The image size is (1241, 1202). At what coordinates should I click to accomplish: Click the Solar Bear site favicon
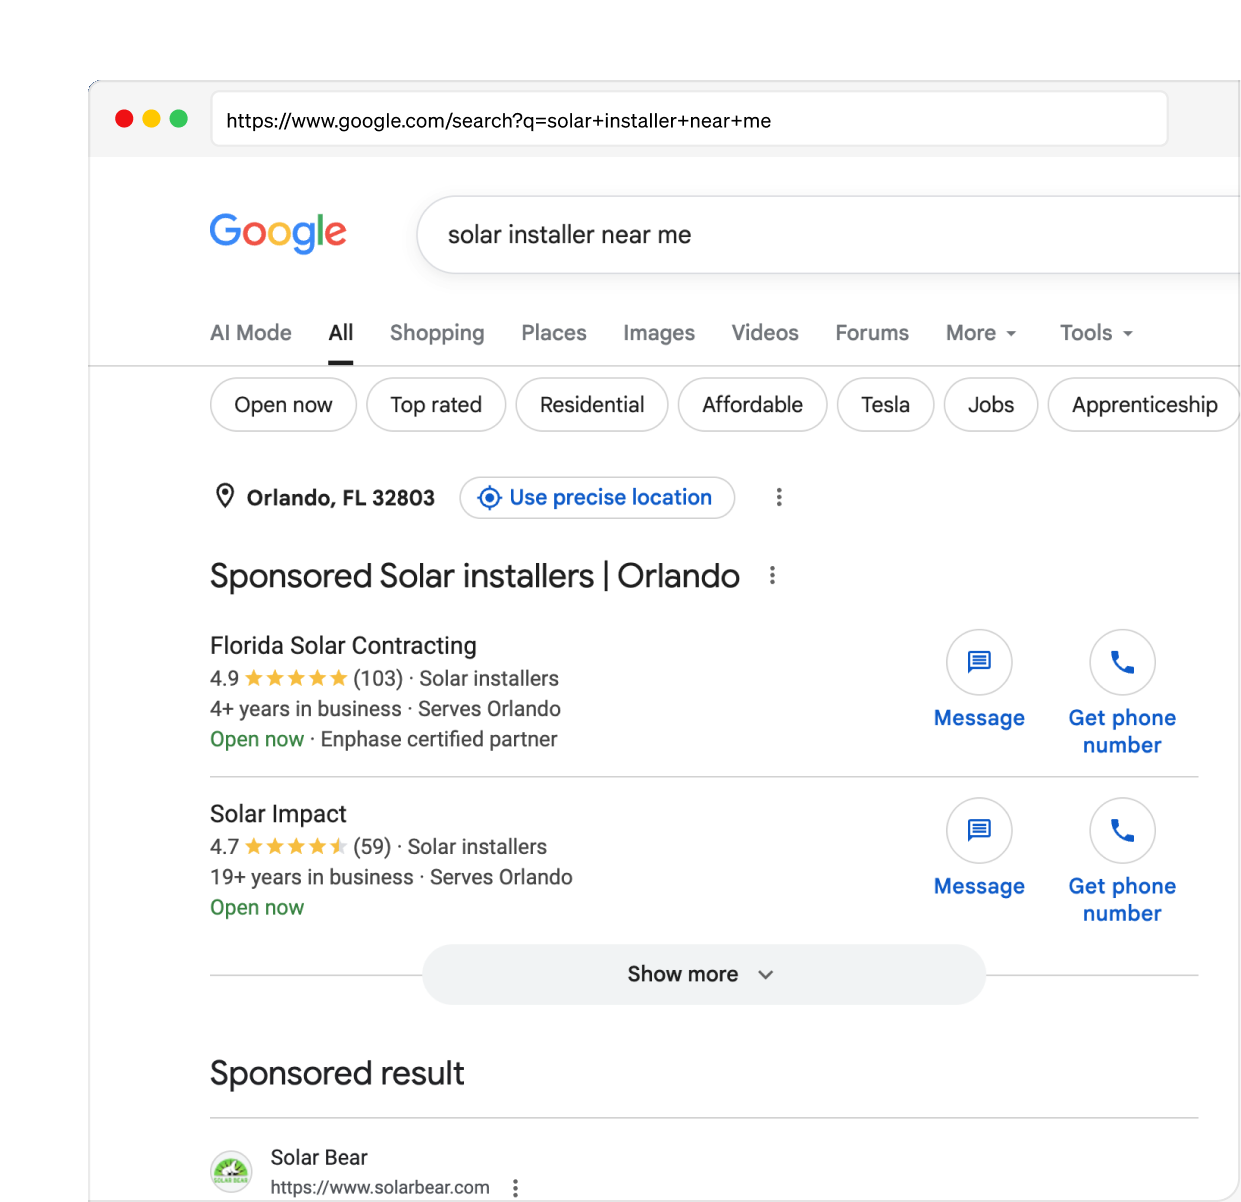point(231,1171)
